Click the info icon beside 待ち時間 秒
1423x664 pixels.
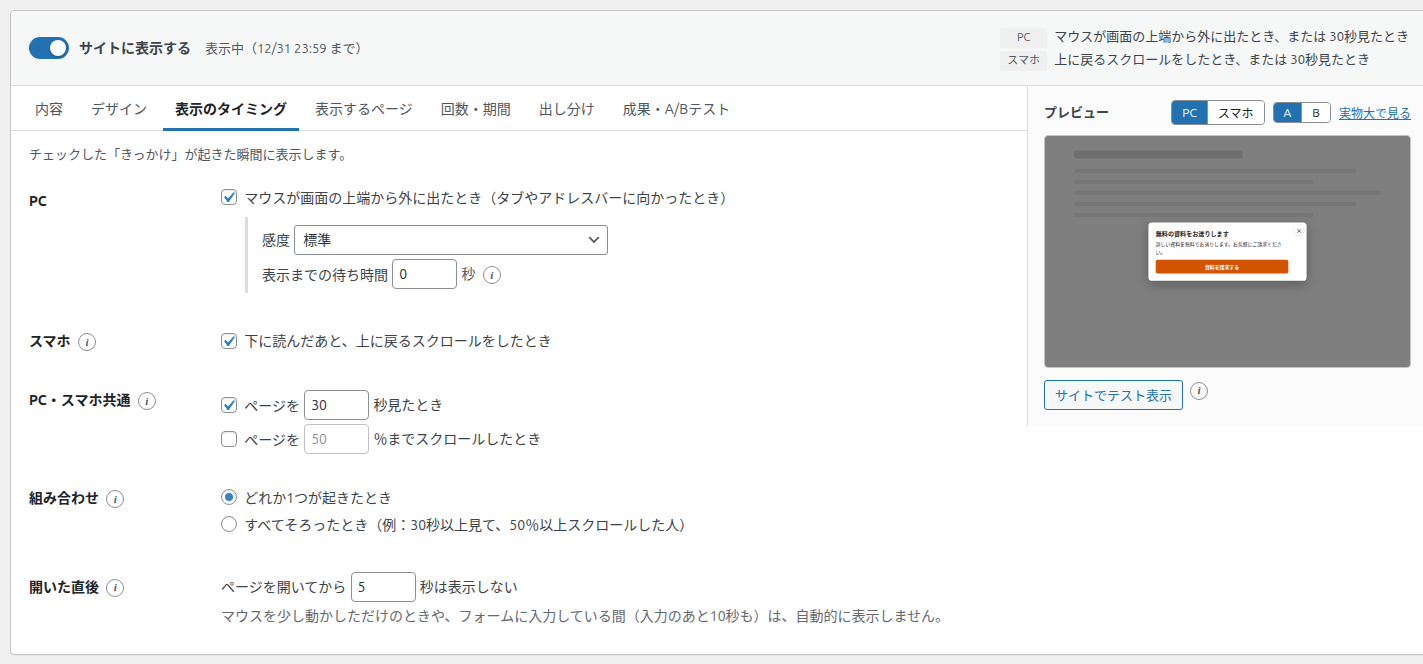coord(492,275)
